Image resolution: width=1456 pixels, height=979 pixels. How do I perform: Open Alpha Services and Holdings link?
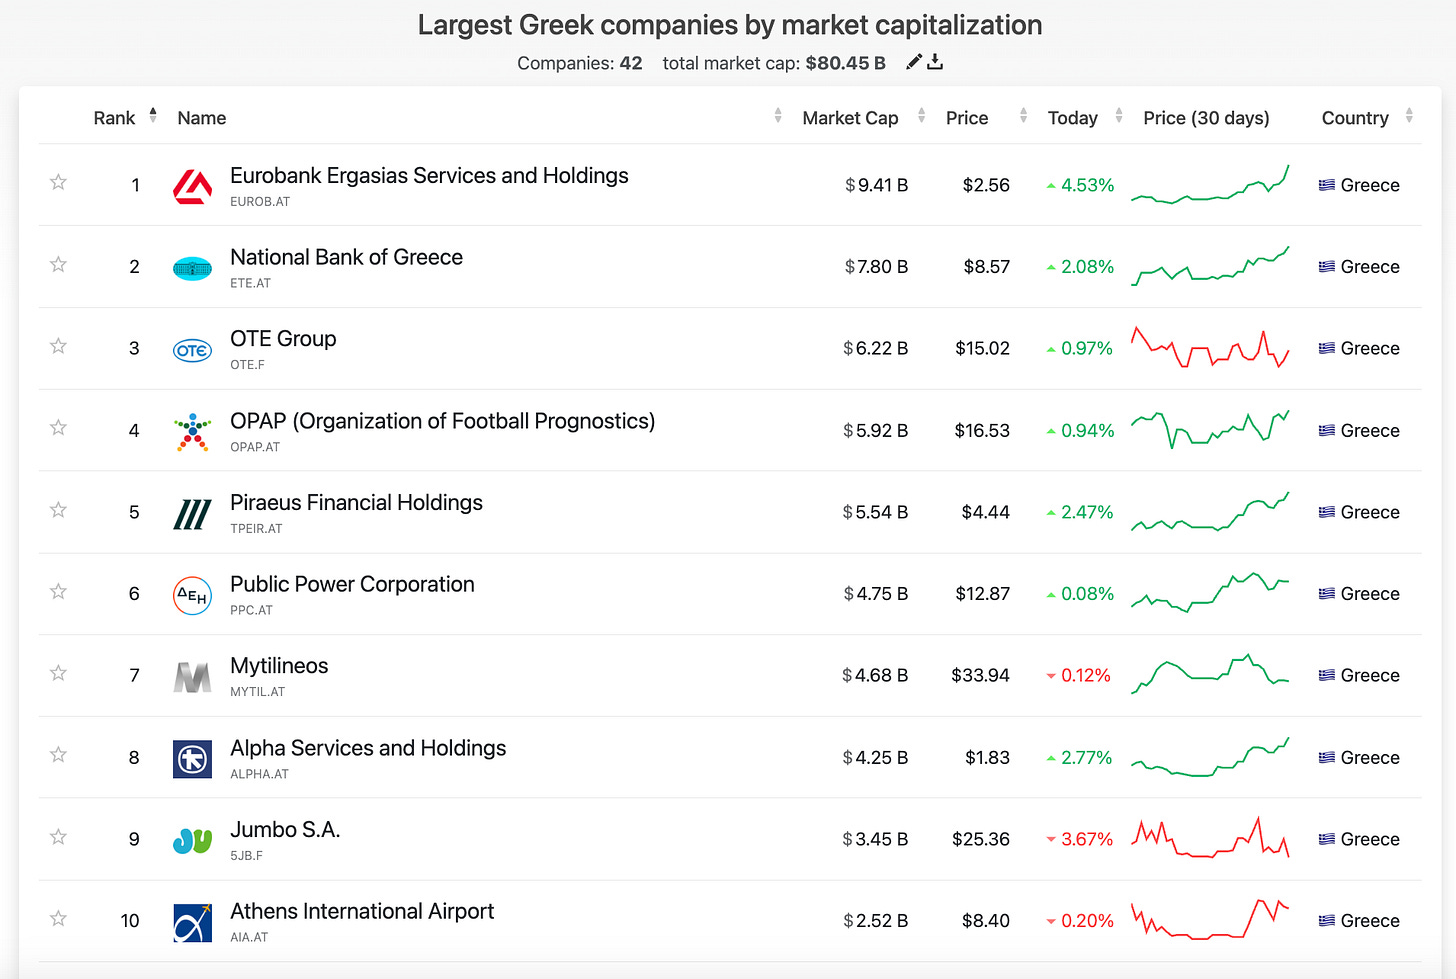(x=368, y=748)
